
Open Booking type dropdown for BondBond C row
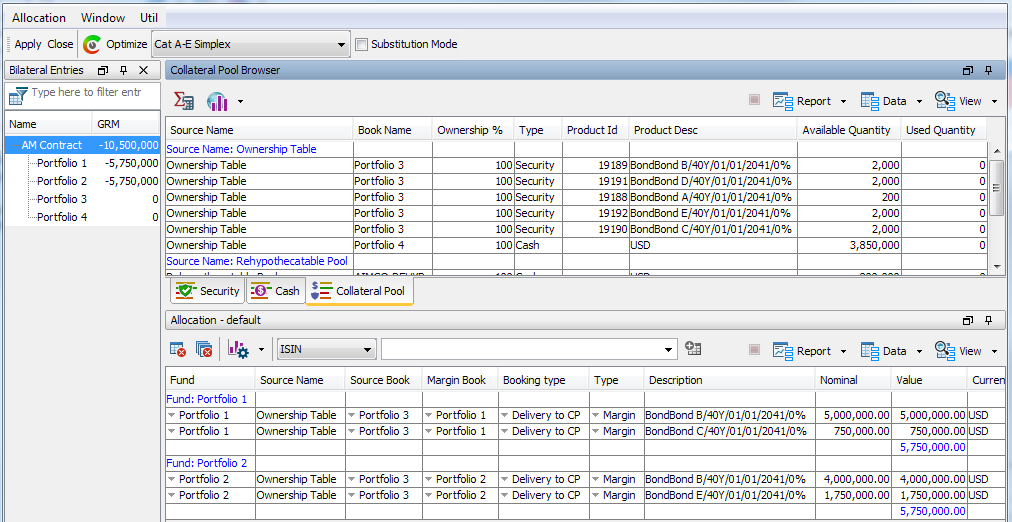click(505, 431)
